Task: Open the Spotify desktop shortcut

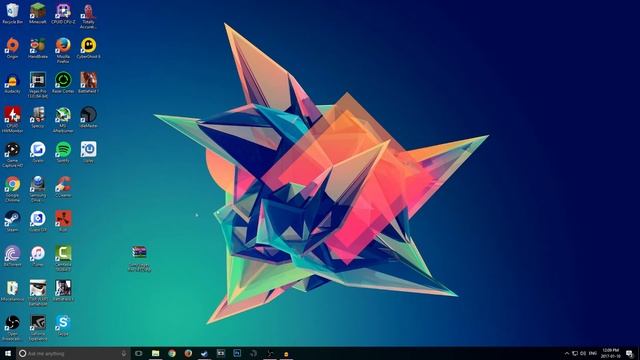Action: (63, 152)
